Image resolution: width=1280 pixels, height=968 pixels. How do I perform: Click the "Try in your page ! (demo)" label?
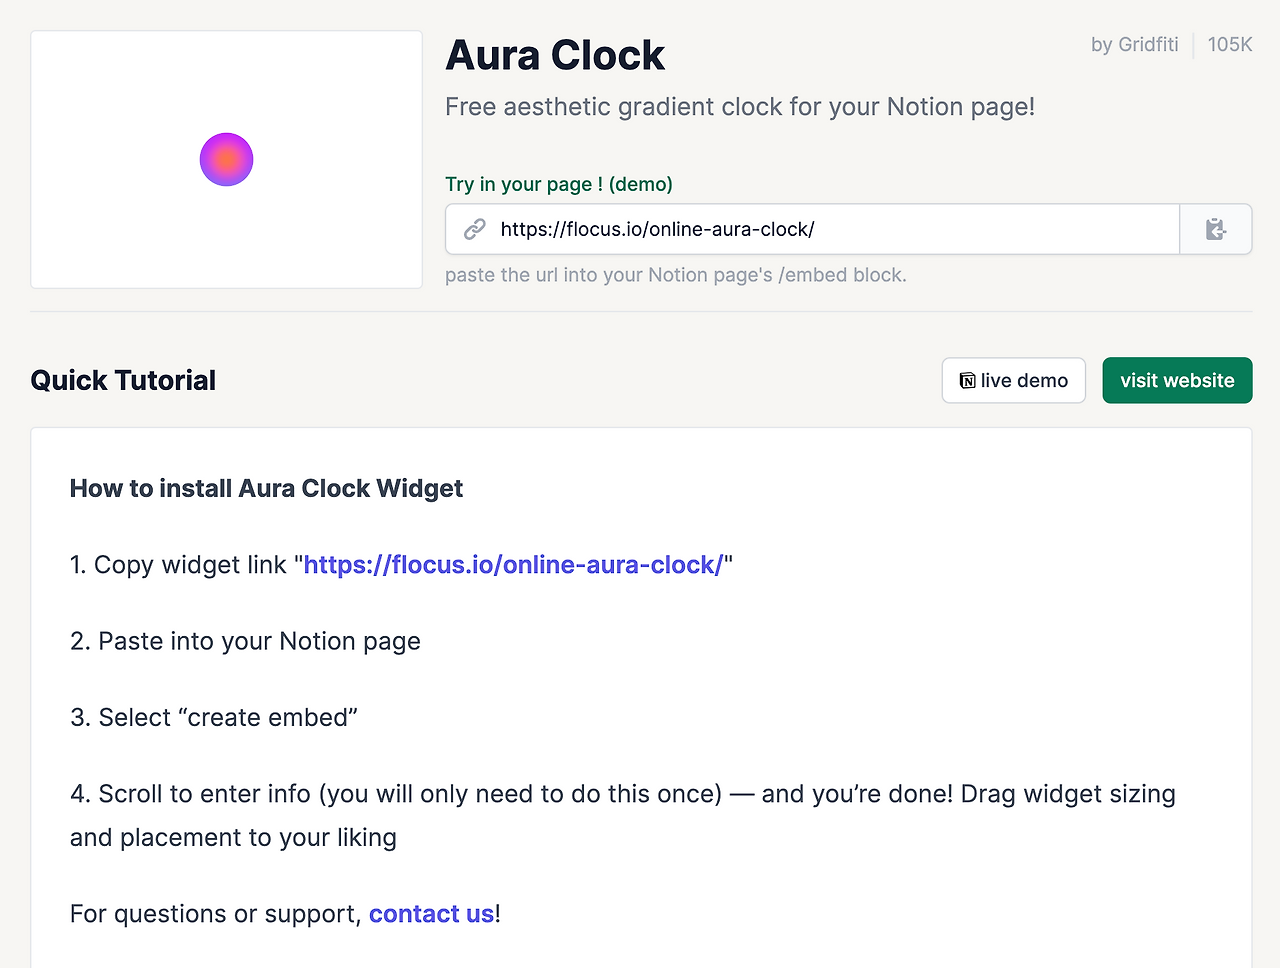point(558,184)
